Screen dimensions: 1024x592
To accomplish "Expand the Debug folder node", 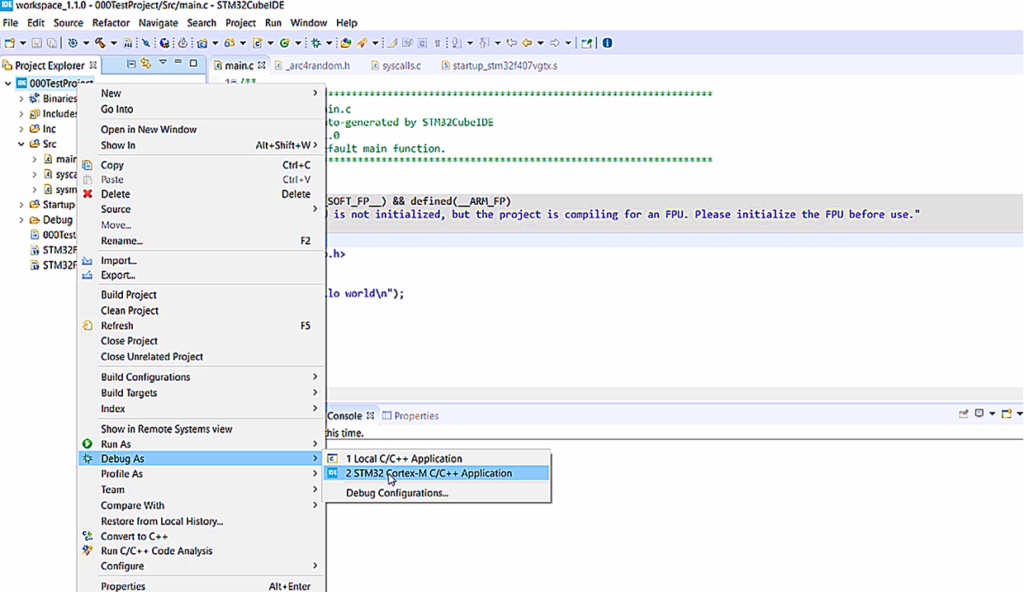I will tap(21, 220).
